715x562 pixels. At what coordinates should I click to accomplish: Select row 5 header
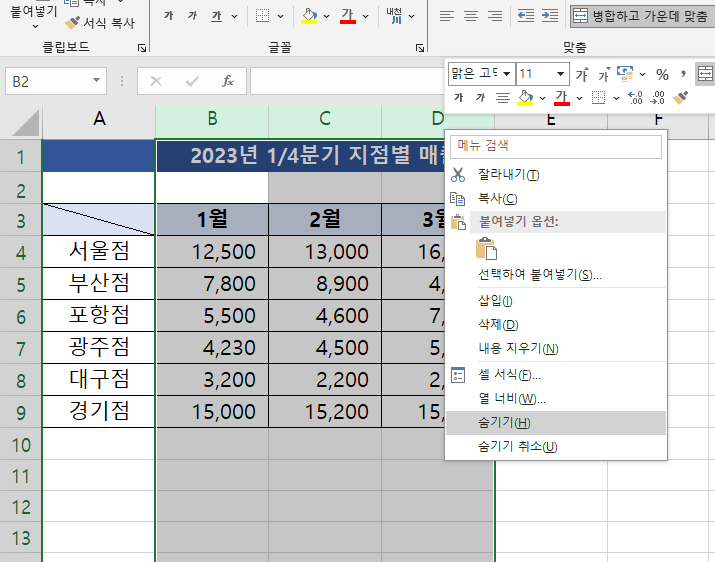coord(21,284)
